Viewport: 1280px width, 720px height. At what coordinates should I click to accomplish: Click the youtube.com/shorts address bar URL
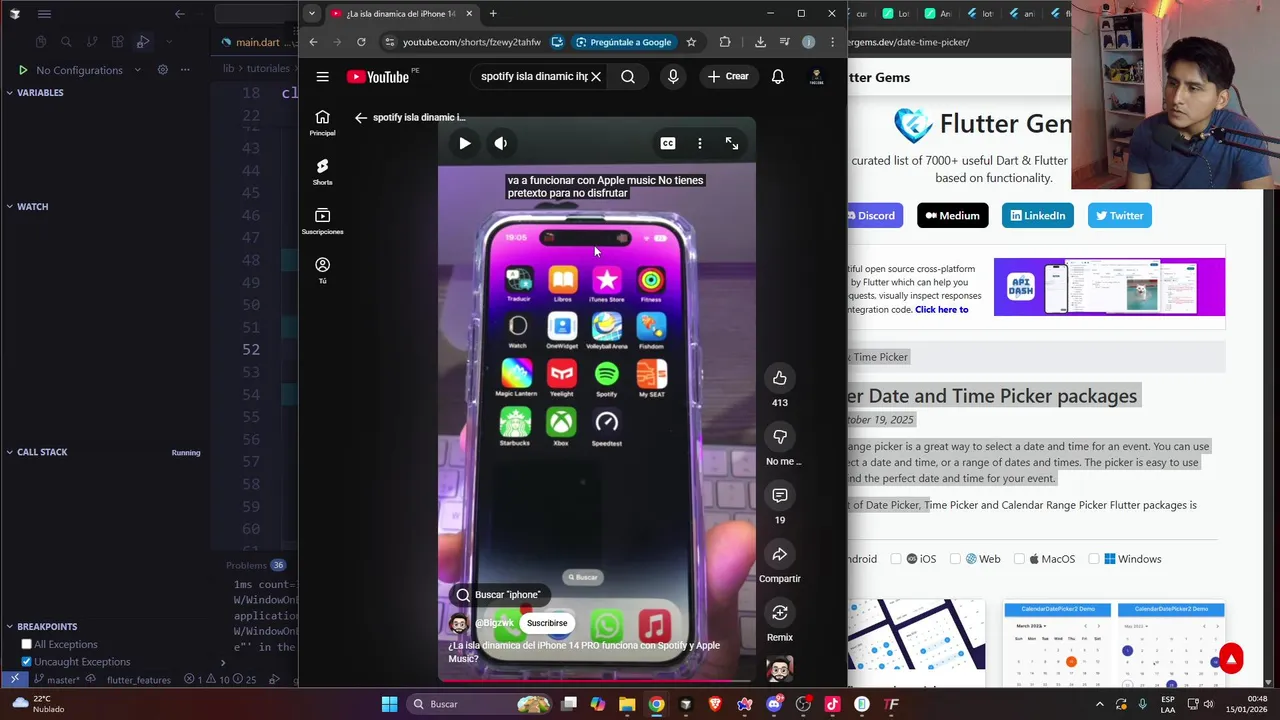[x=472, y=42]
